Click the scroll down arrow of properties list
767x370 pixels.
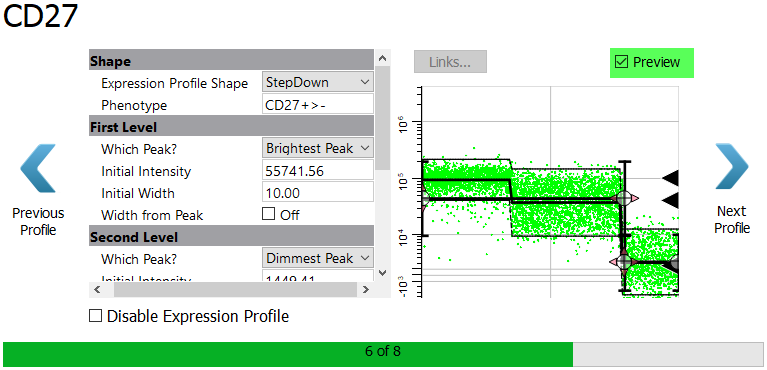point(383,273)
